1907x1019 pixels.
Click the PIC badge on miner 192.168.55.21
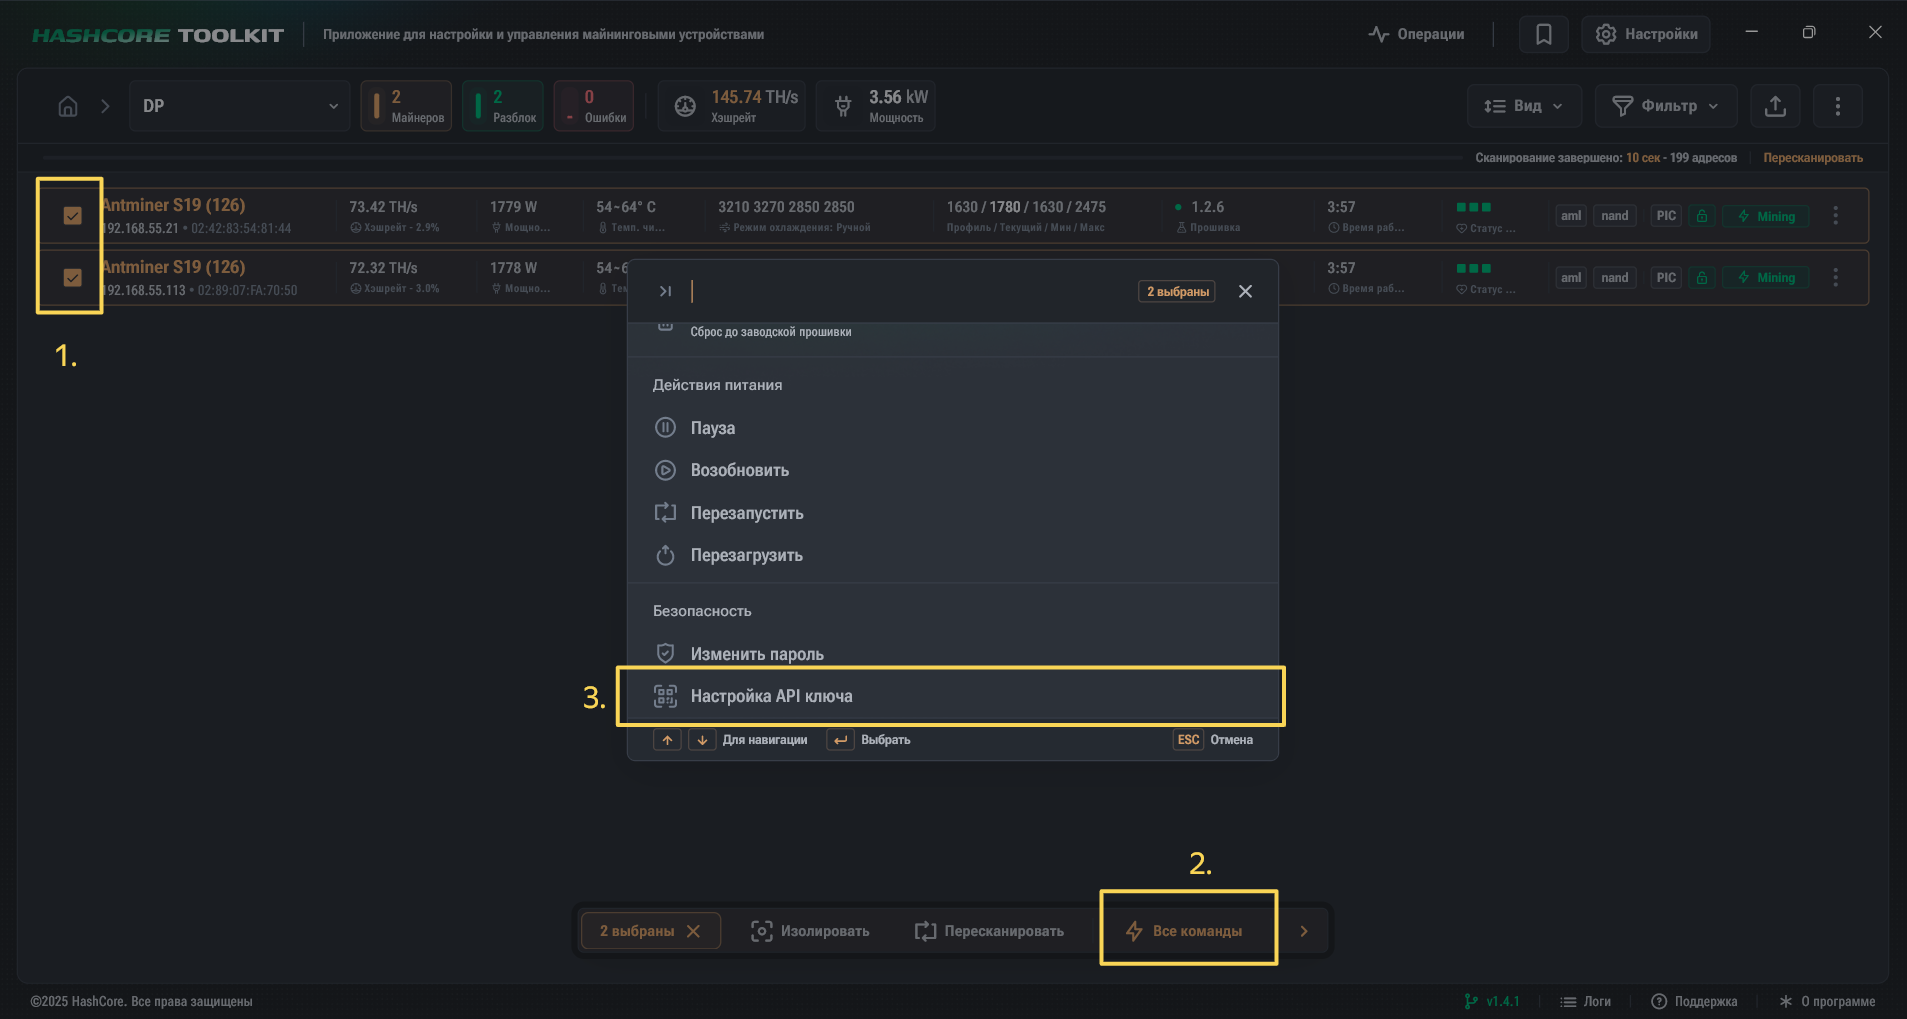pos(1664,215)
